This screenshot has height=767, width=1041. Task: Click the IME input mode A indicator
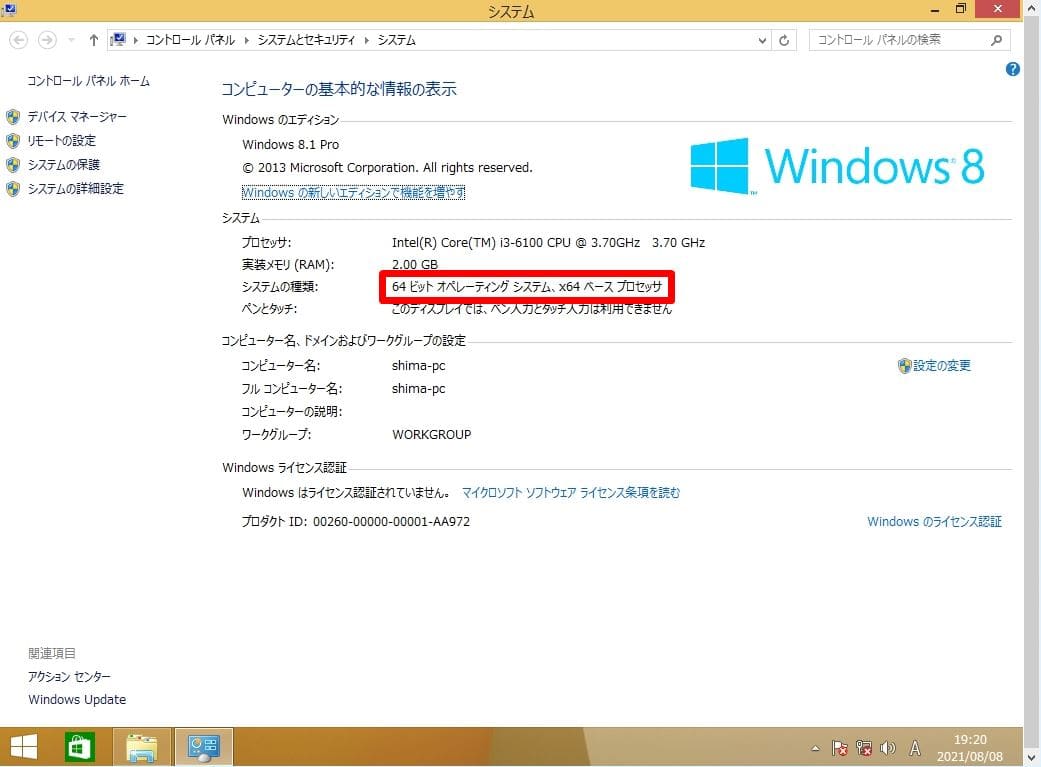click(x=915, y=748)
